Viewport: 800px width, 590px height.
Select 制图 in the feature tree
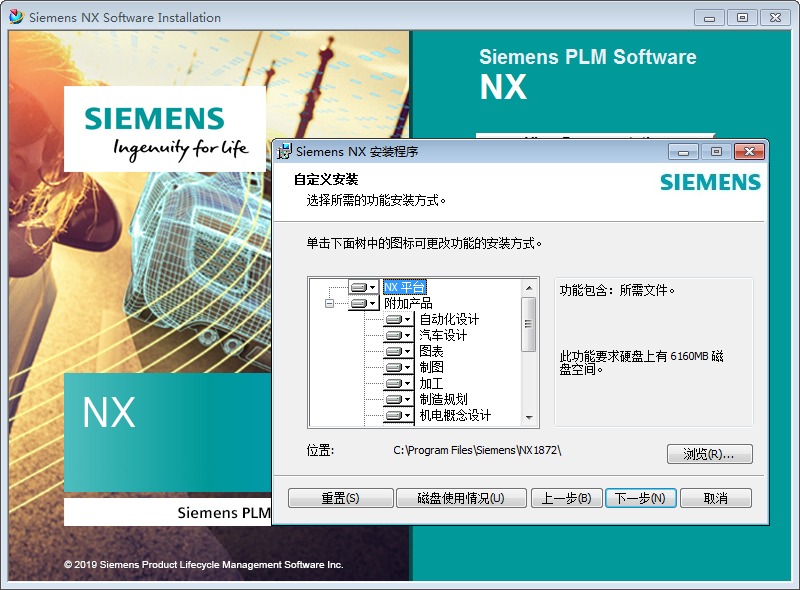coord(431,367)
